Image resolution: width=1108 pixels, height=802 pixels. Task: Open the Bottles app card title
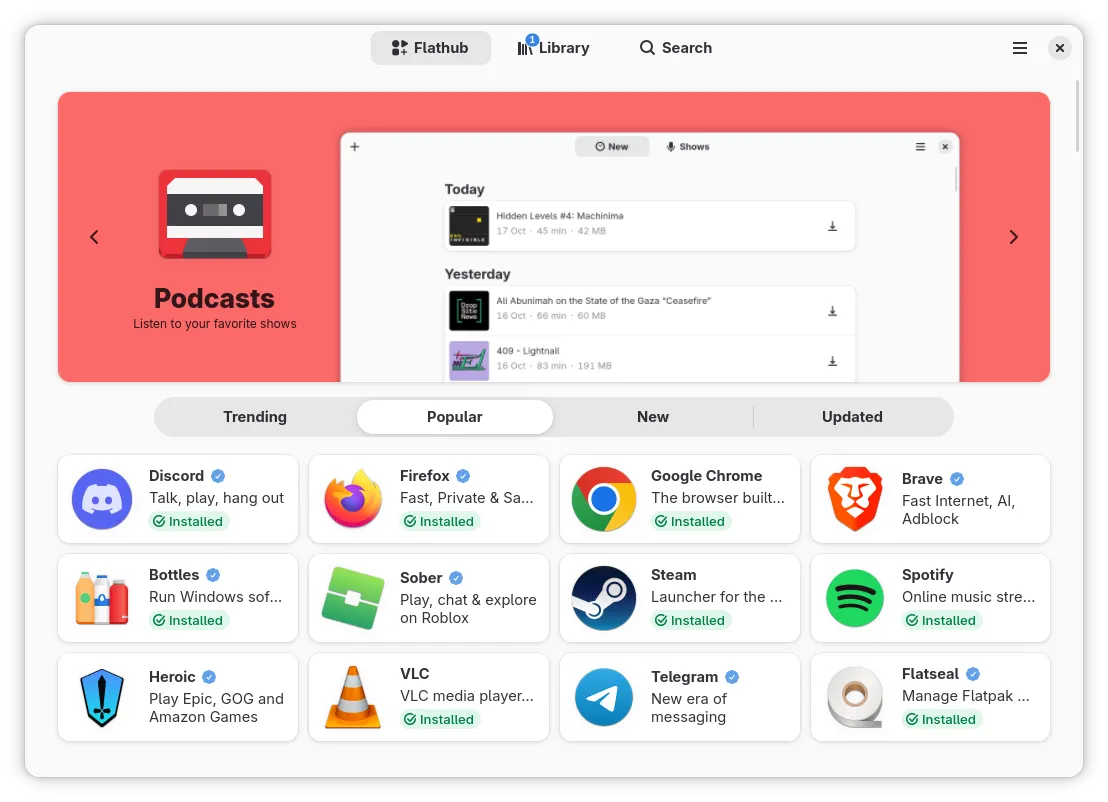click(174, 575)
